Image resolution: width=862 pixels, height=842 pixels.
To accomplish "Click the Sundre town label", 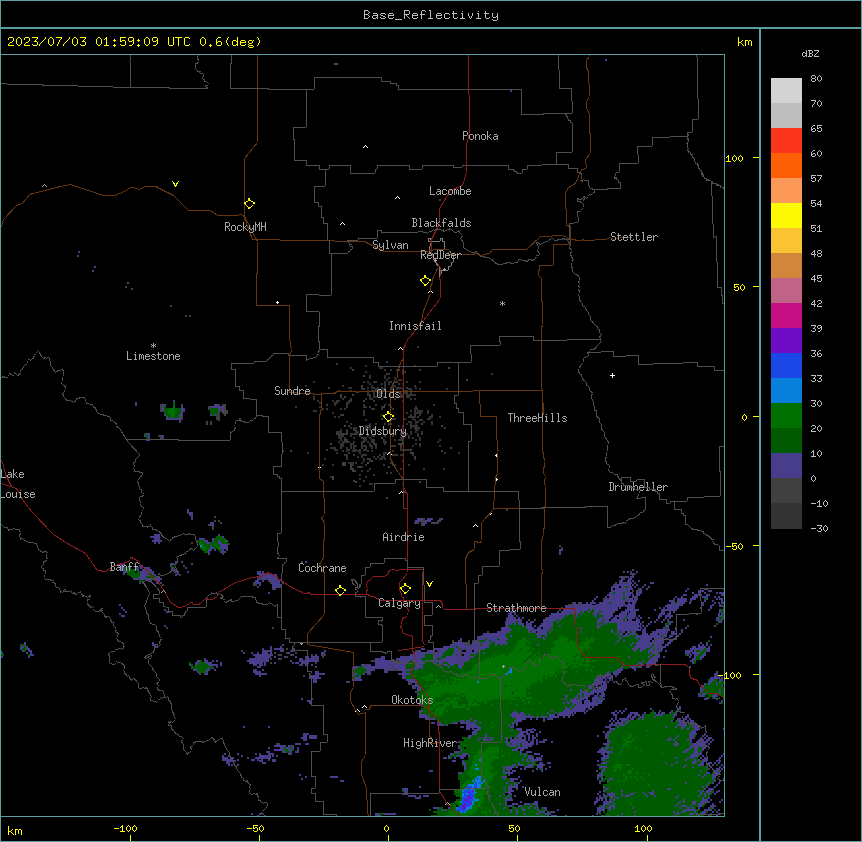I will (x=292, y=391).
